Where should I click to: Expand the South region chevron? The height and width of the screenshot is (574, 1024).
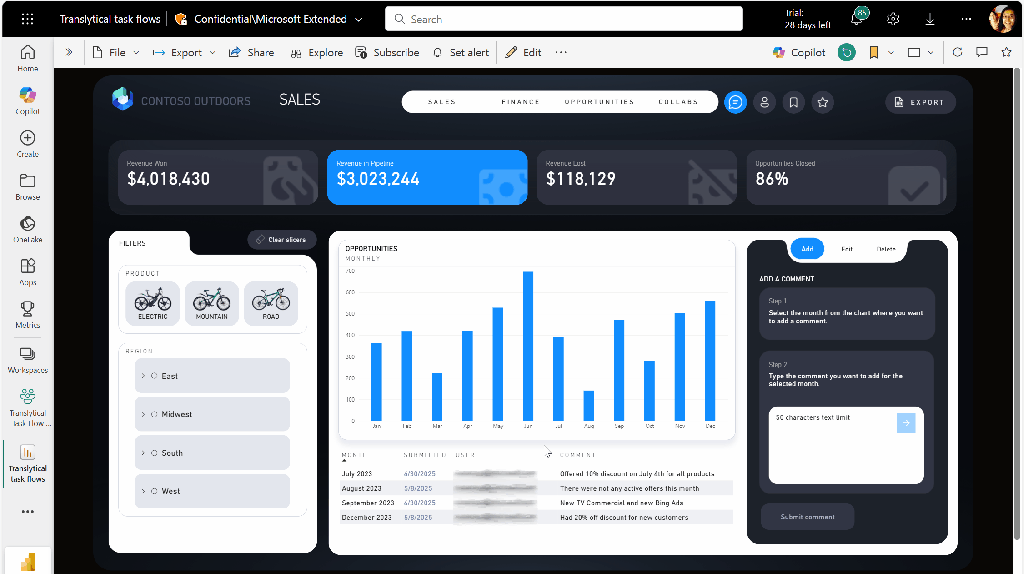click(143, 453)
